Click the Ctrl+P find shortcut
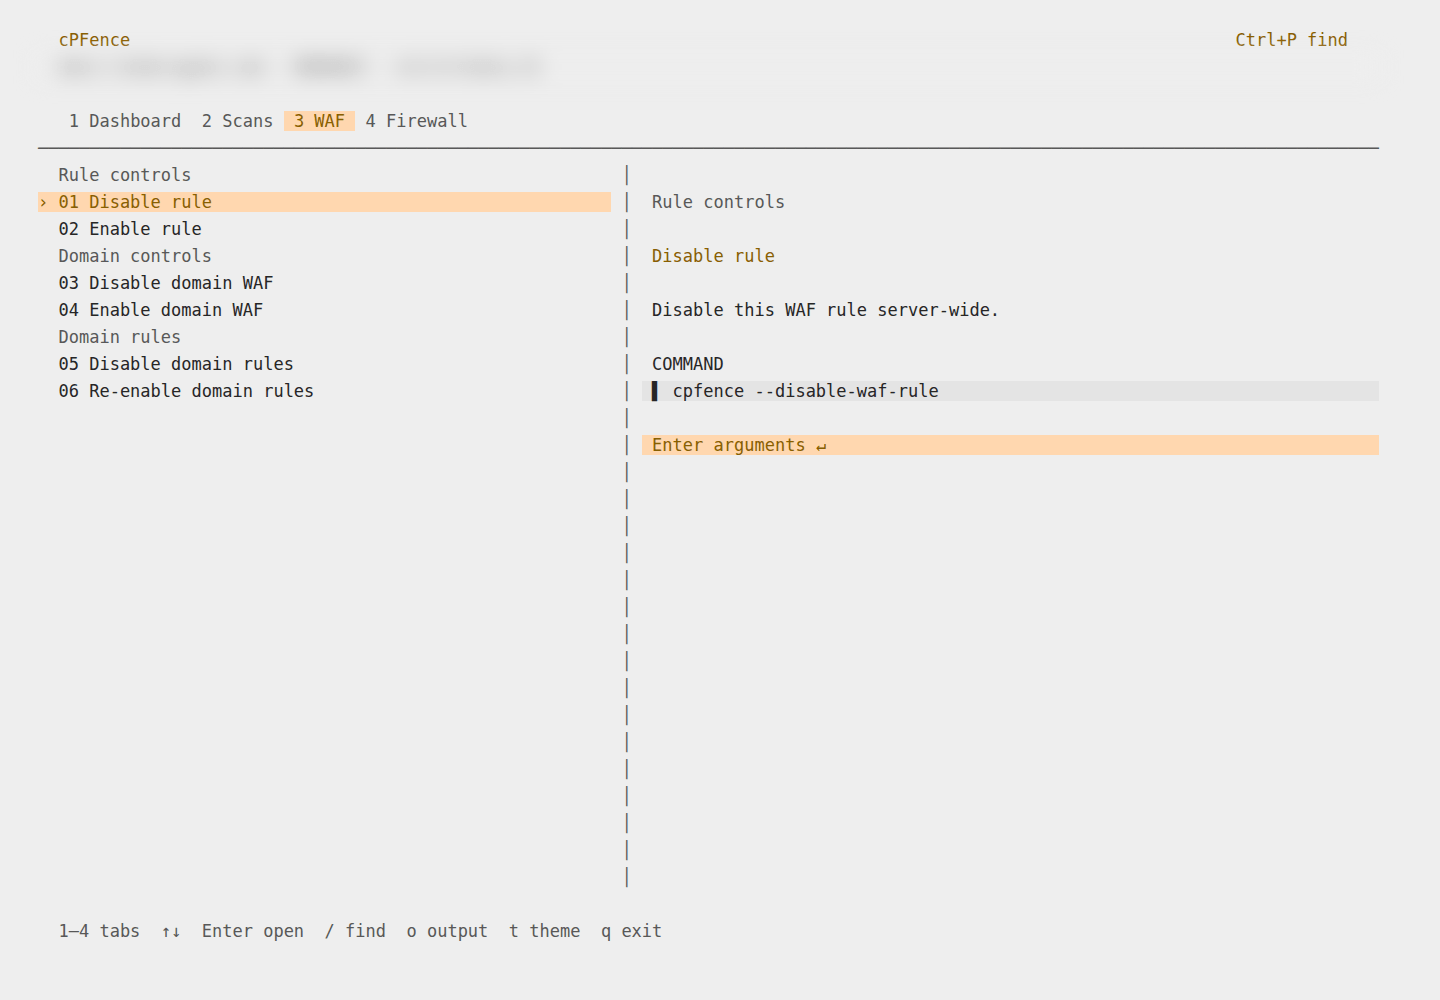The width and height of the screenshot is (1440, 1000). pyautogui.click(x=1291, y=40)
